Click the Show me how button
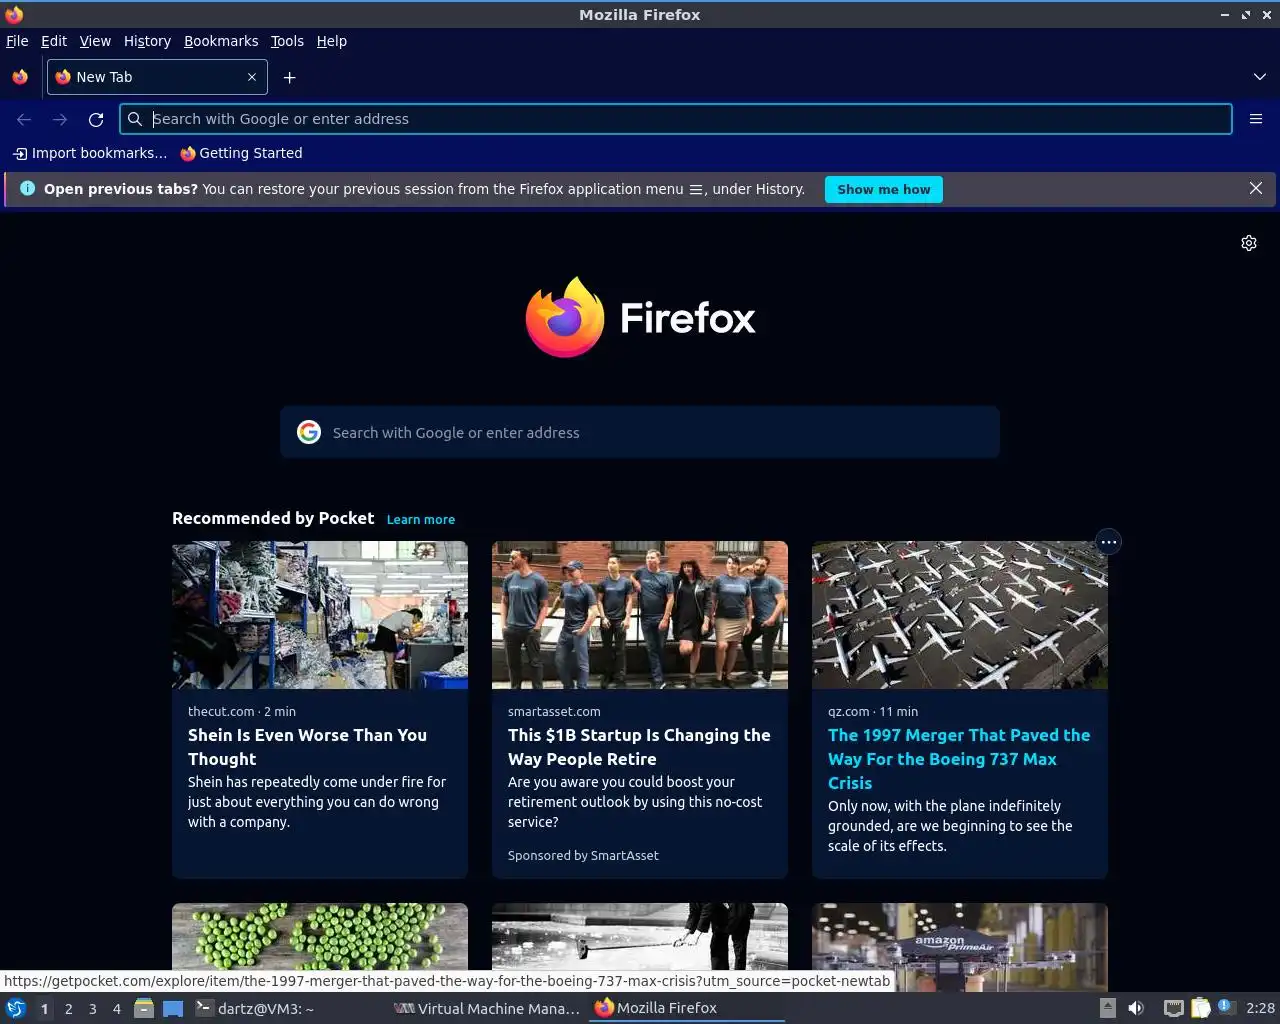Screen dimensions: 1280x1024 click(x=884, y=189)
